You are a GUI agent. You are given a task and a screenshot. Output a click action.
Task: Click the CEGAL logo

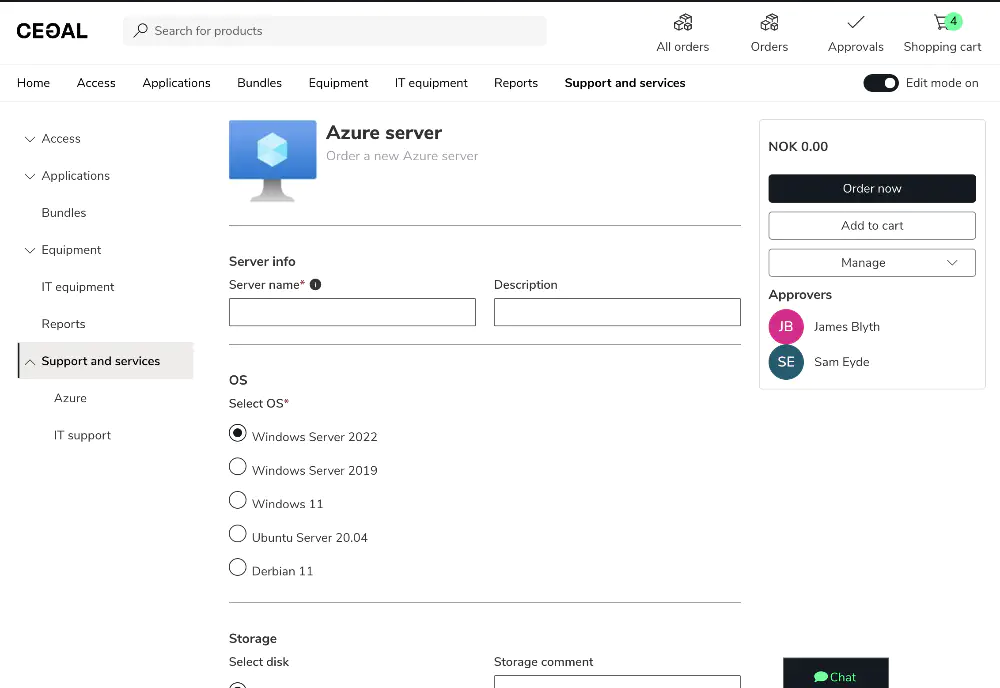point(52,31)
